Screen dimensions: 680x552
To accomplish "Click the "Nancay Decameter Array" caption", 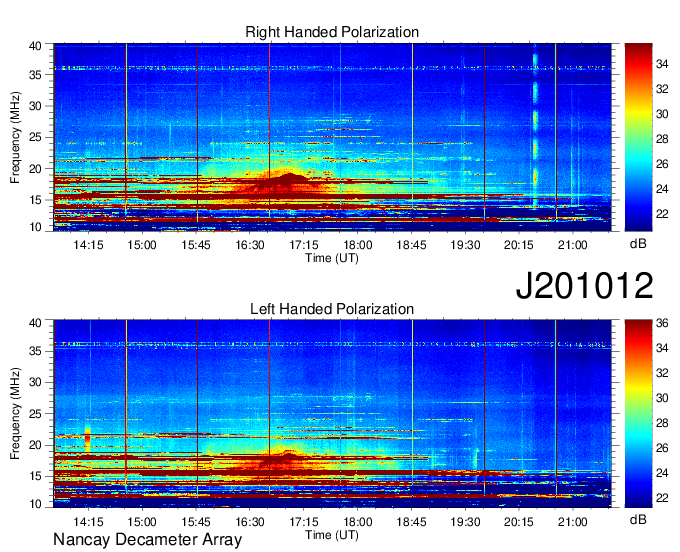I will pyautogui.click(x=147, y=540).
